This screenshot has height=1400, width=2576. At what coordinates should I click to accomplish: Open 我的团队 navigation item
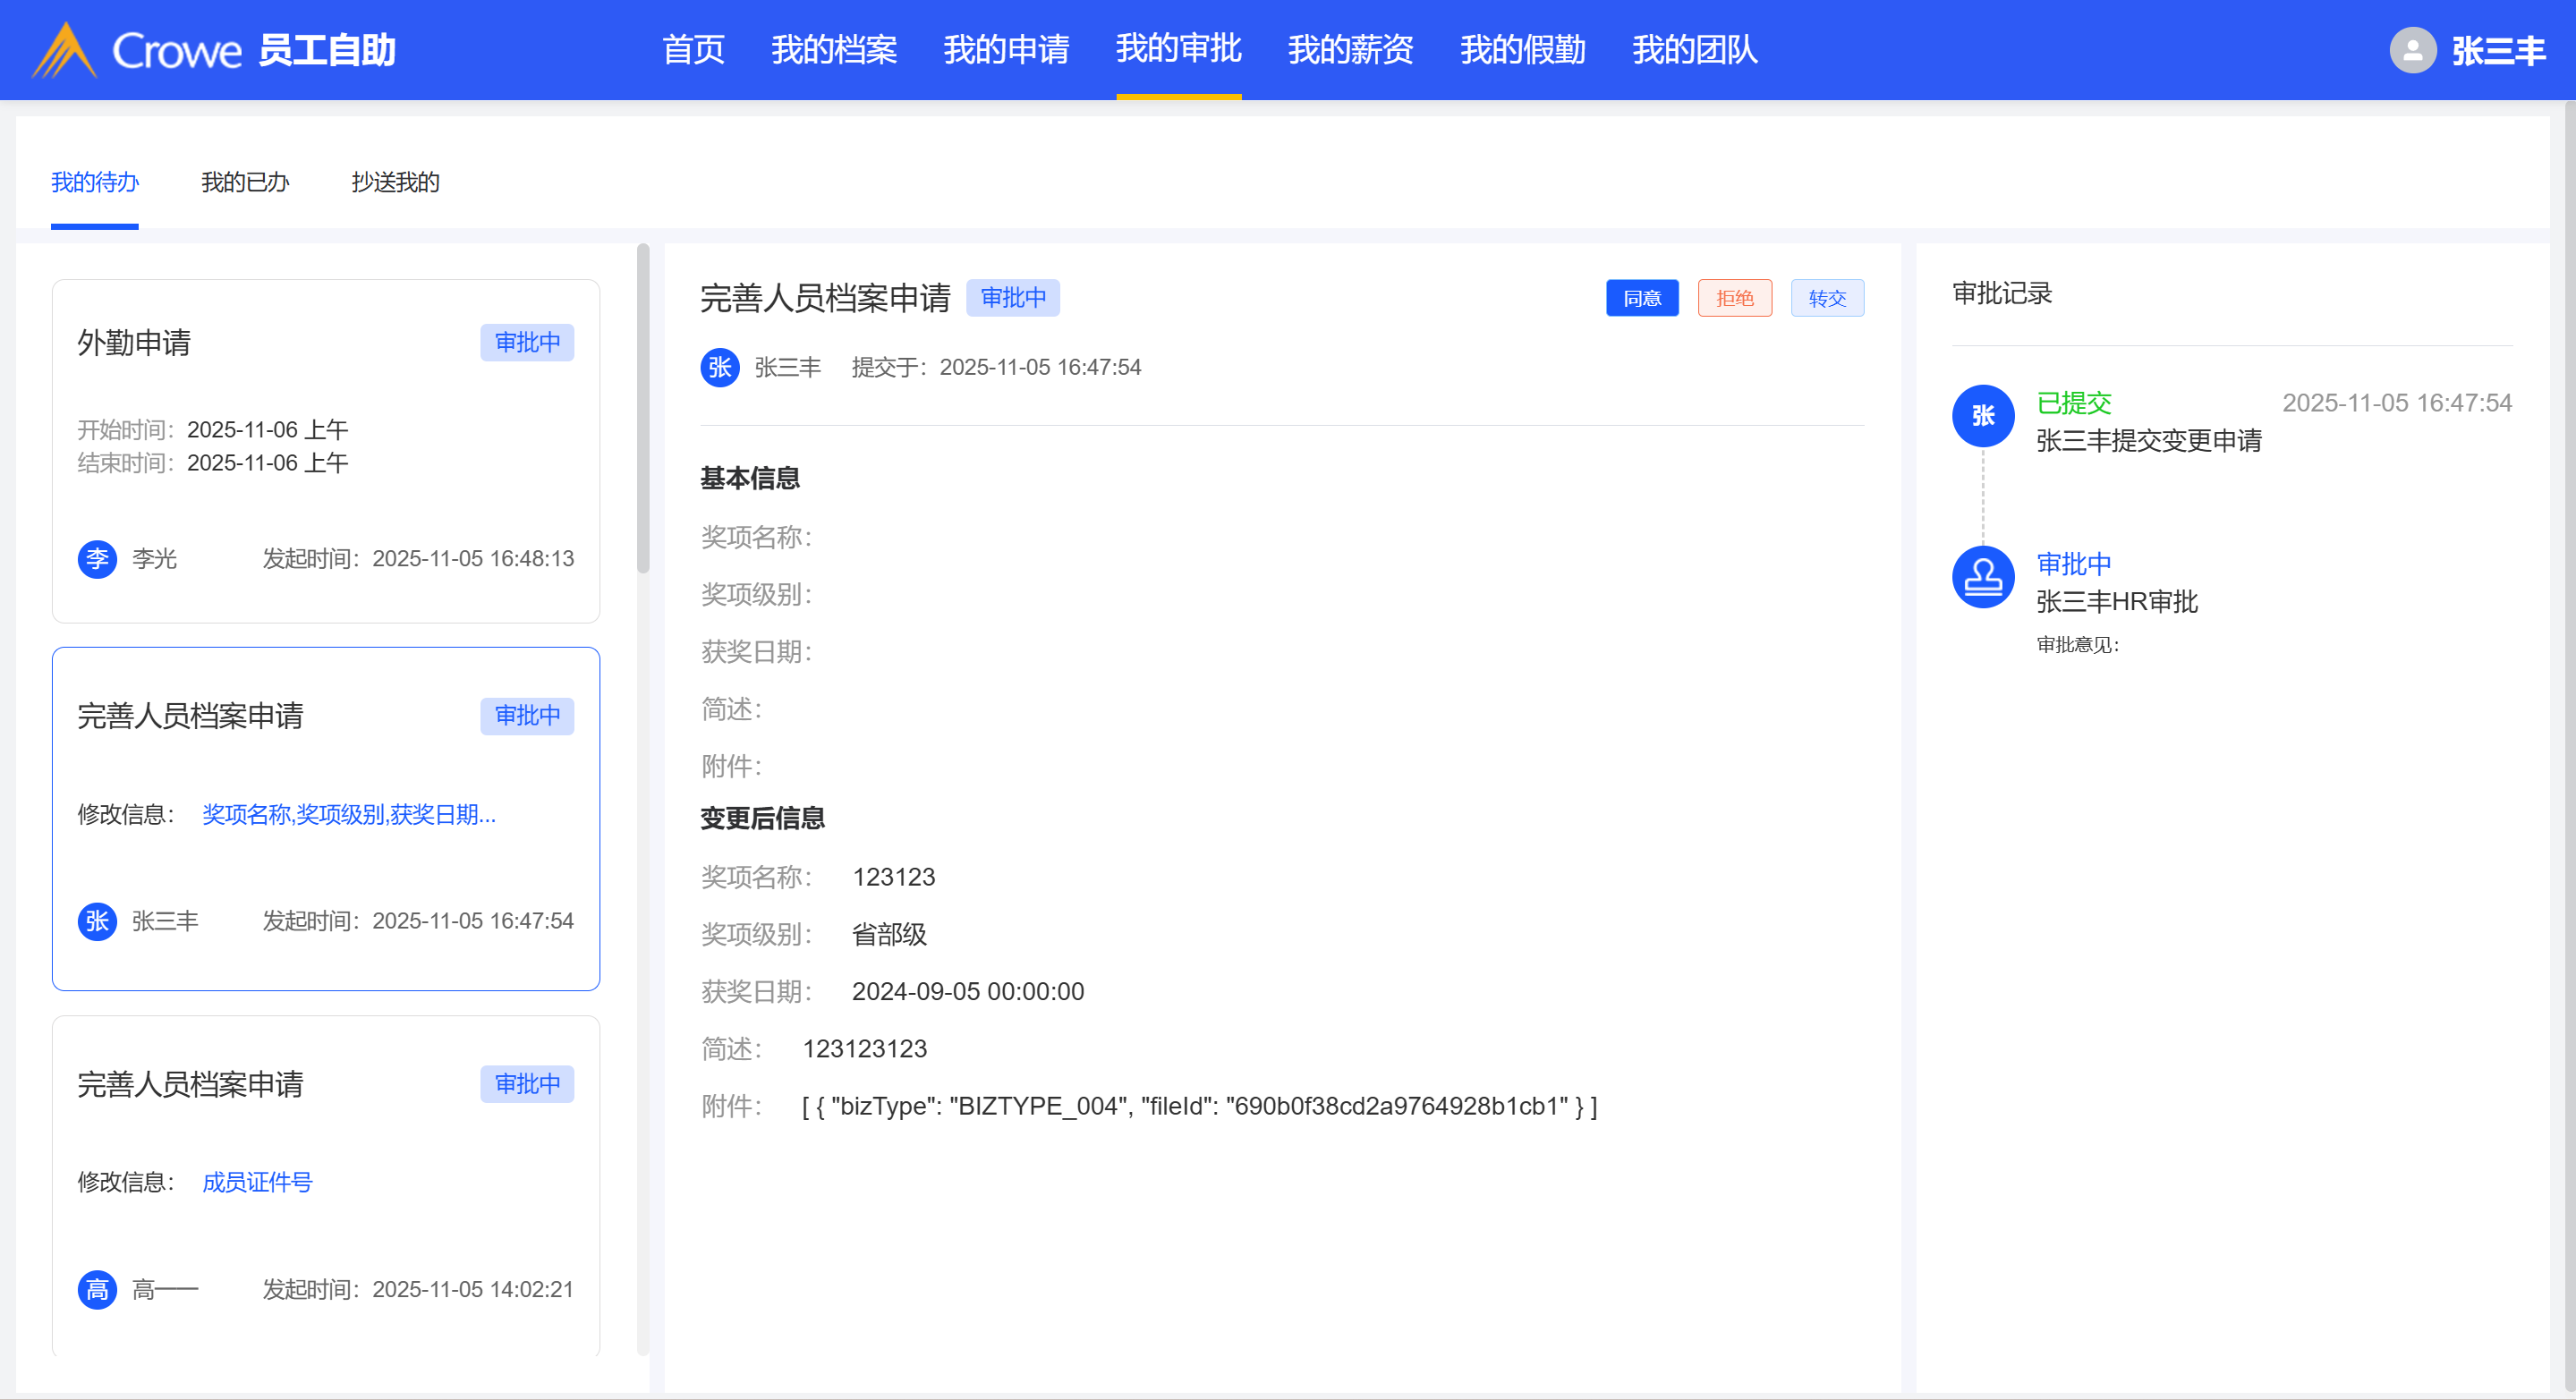click(1694, 49)
